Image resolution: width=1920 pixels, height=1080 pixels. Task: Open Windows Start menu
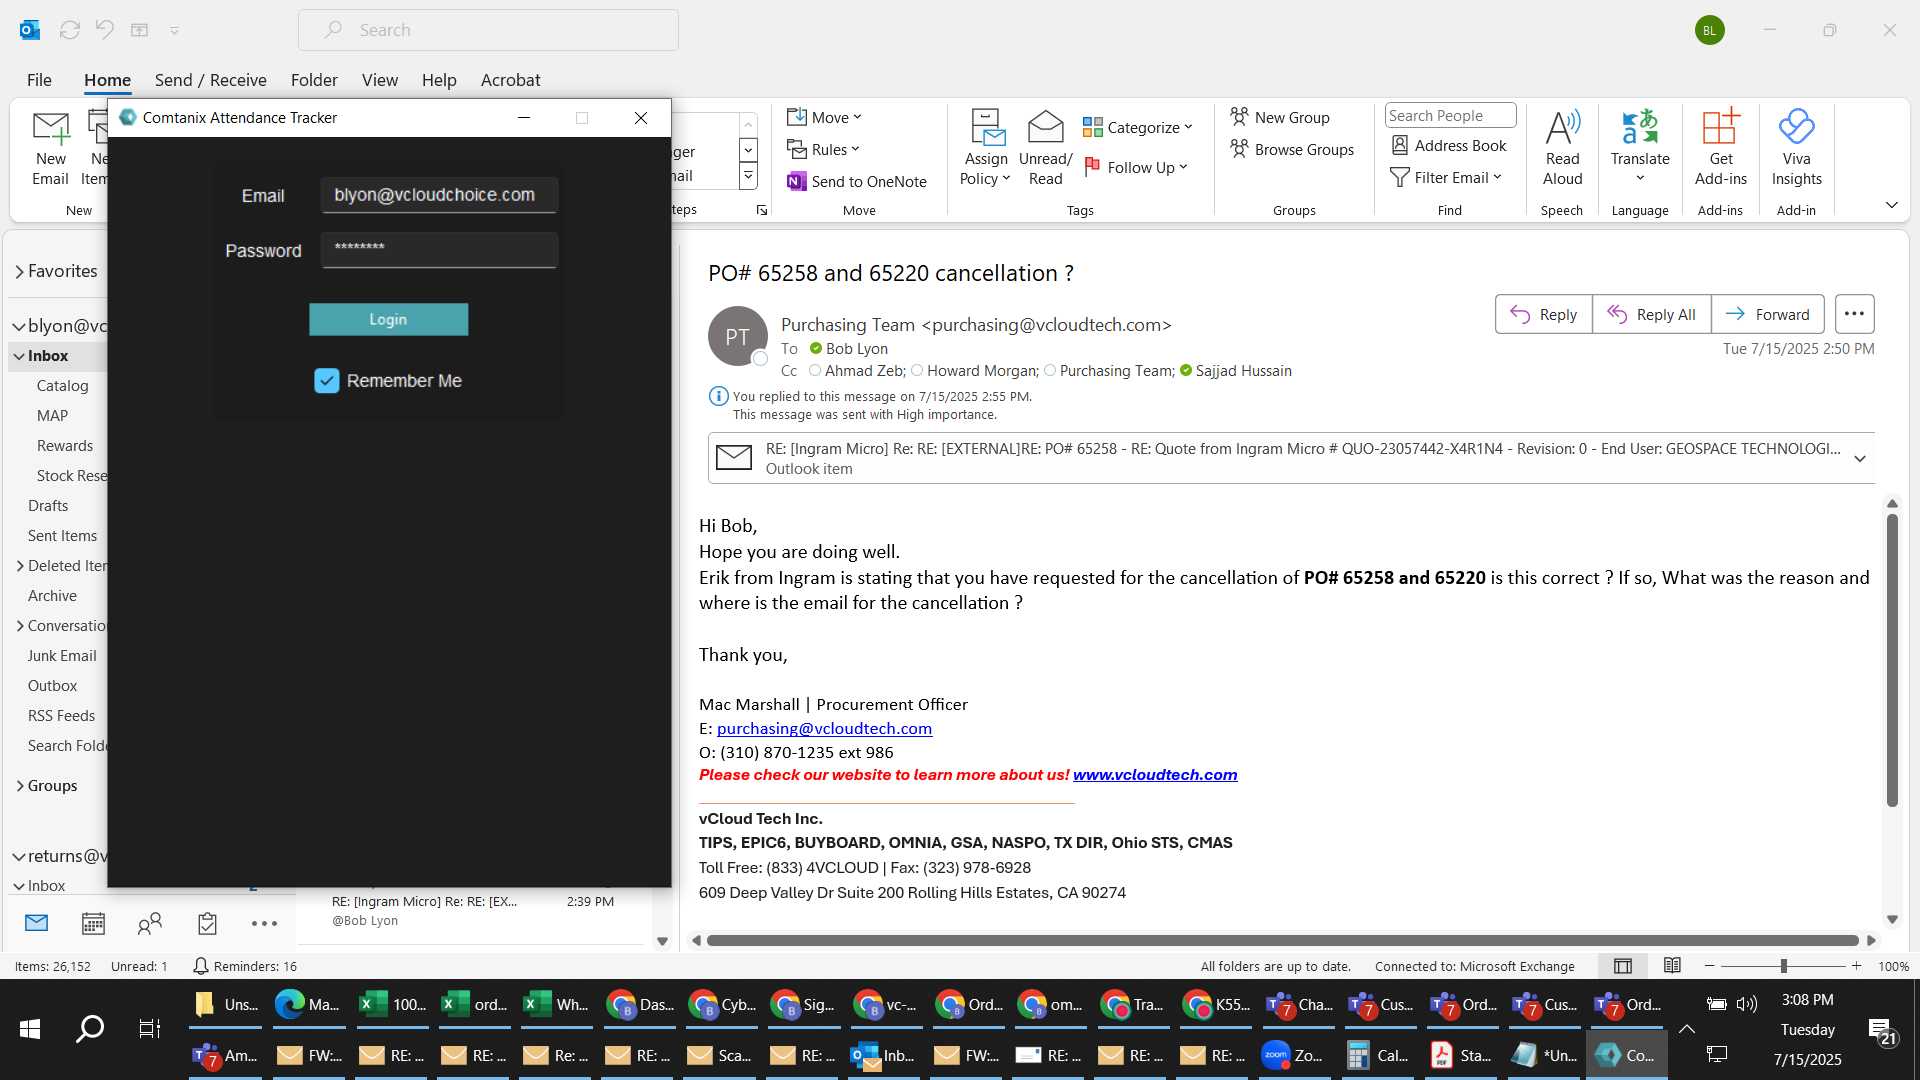30,1029
